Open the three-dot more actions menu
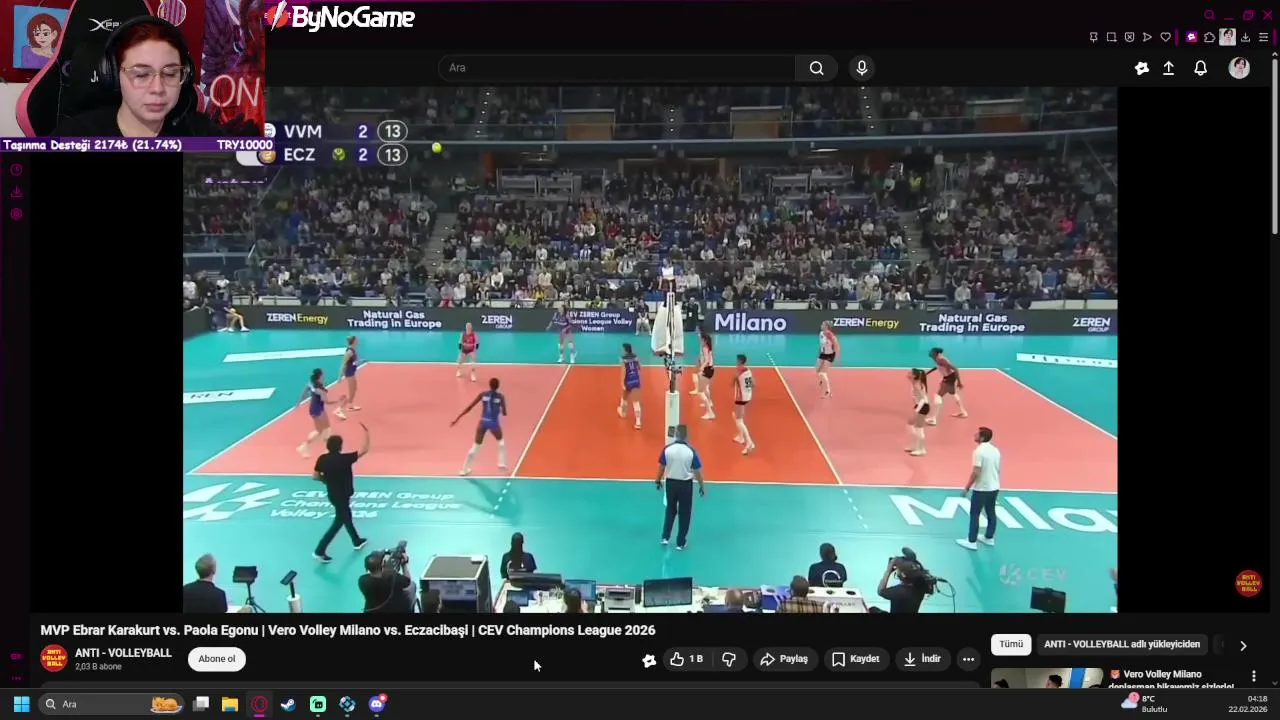 point(968,659)
